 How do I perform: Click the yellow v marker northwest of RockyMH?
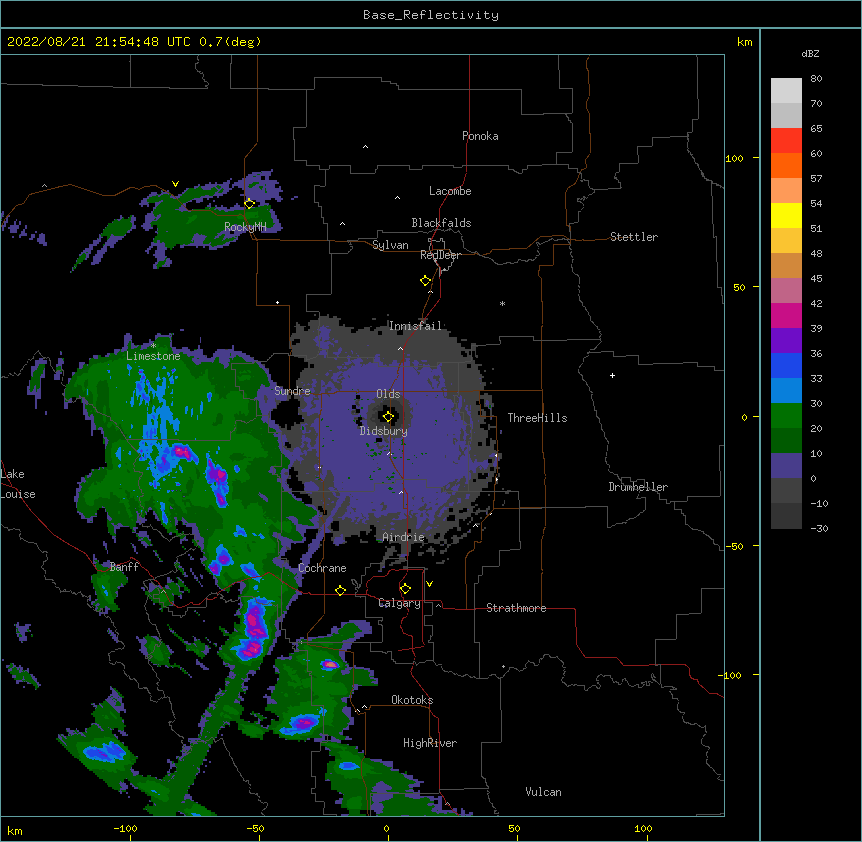175,184
